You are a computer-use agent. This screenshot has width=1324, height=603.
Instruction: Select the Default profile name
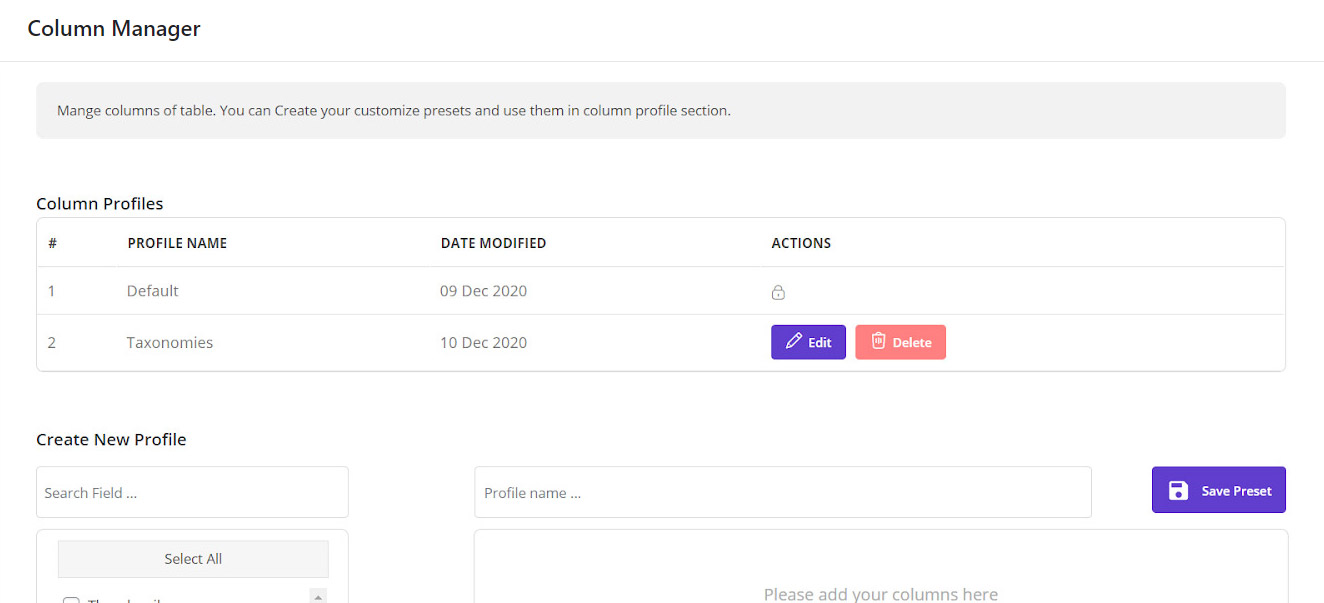point(152,291)
